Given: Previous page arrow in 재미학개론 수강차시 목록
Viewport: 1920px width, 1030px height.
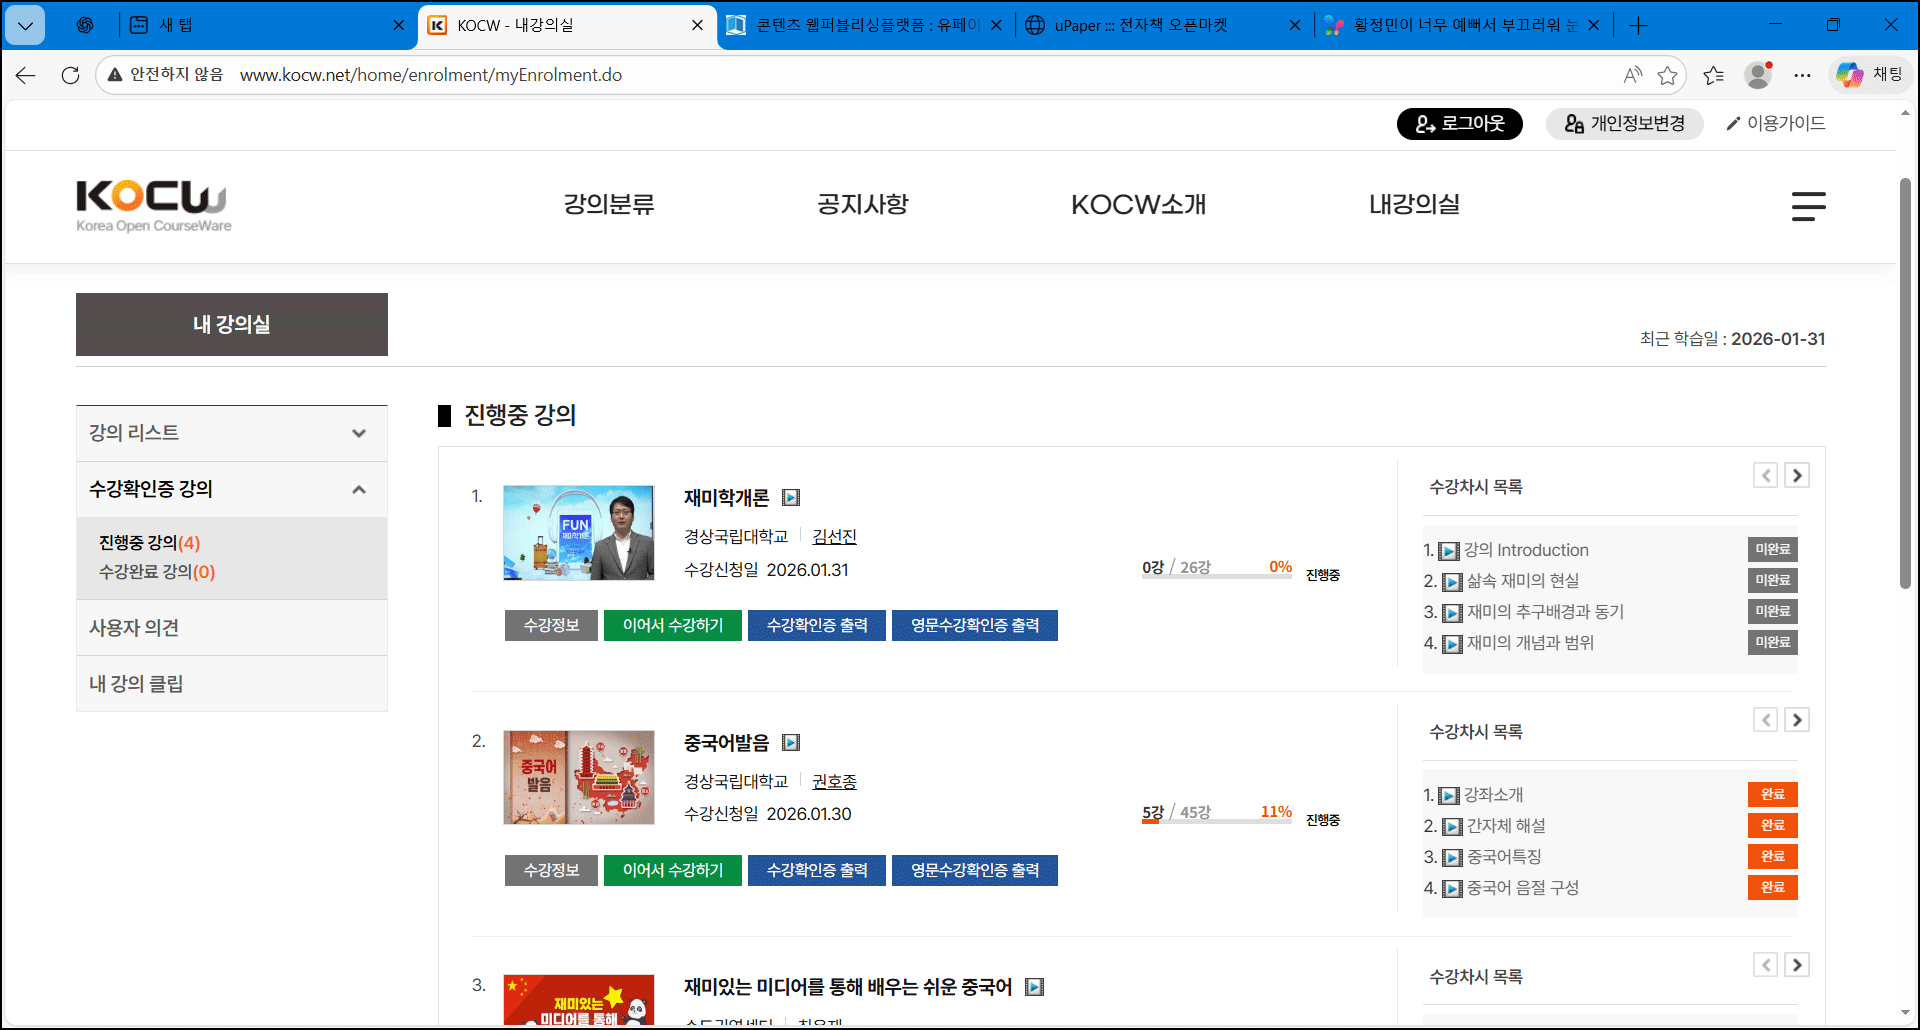Looking at the screenshot, I should tap(1766, 475).
